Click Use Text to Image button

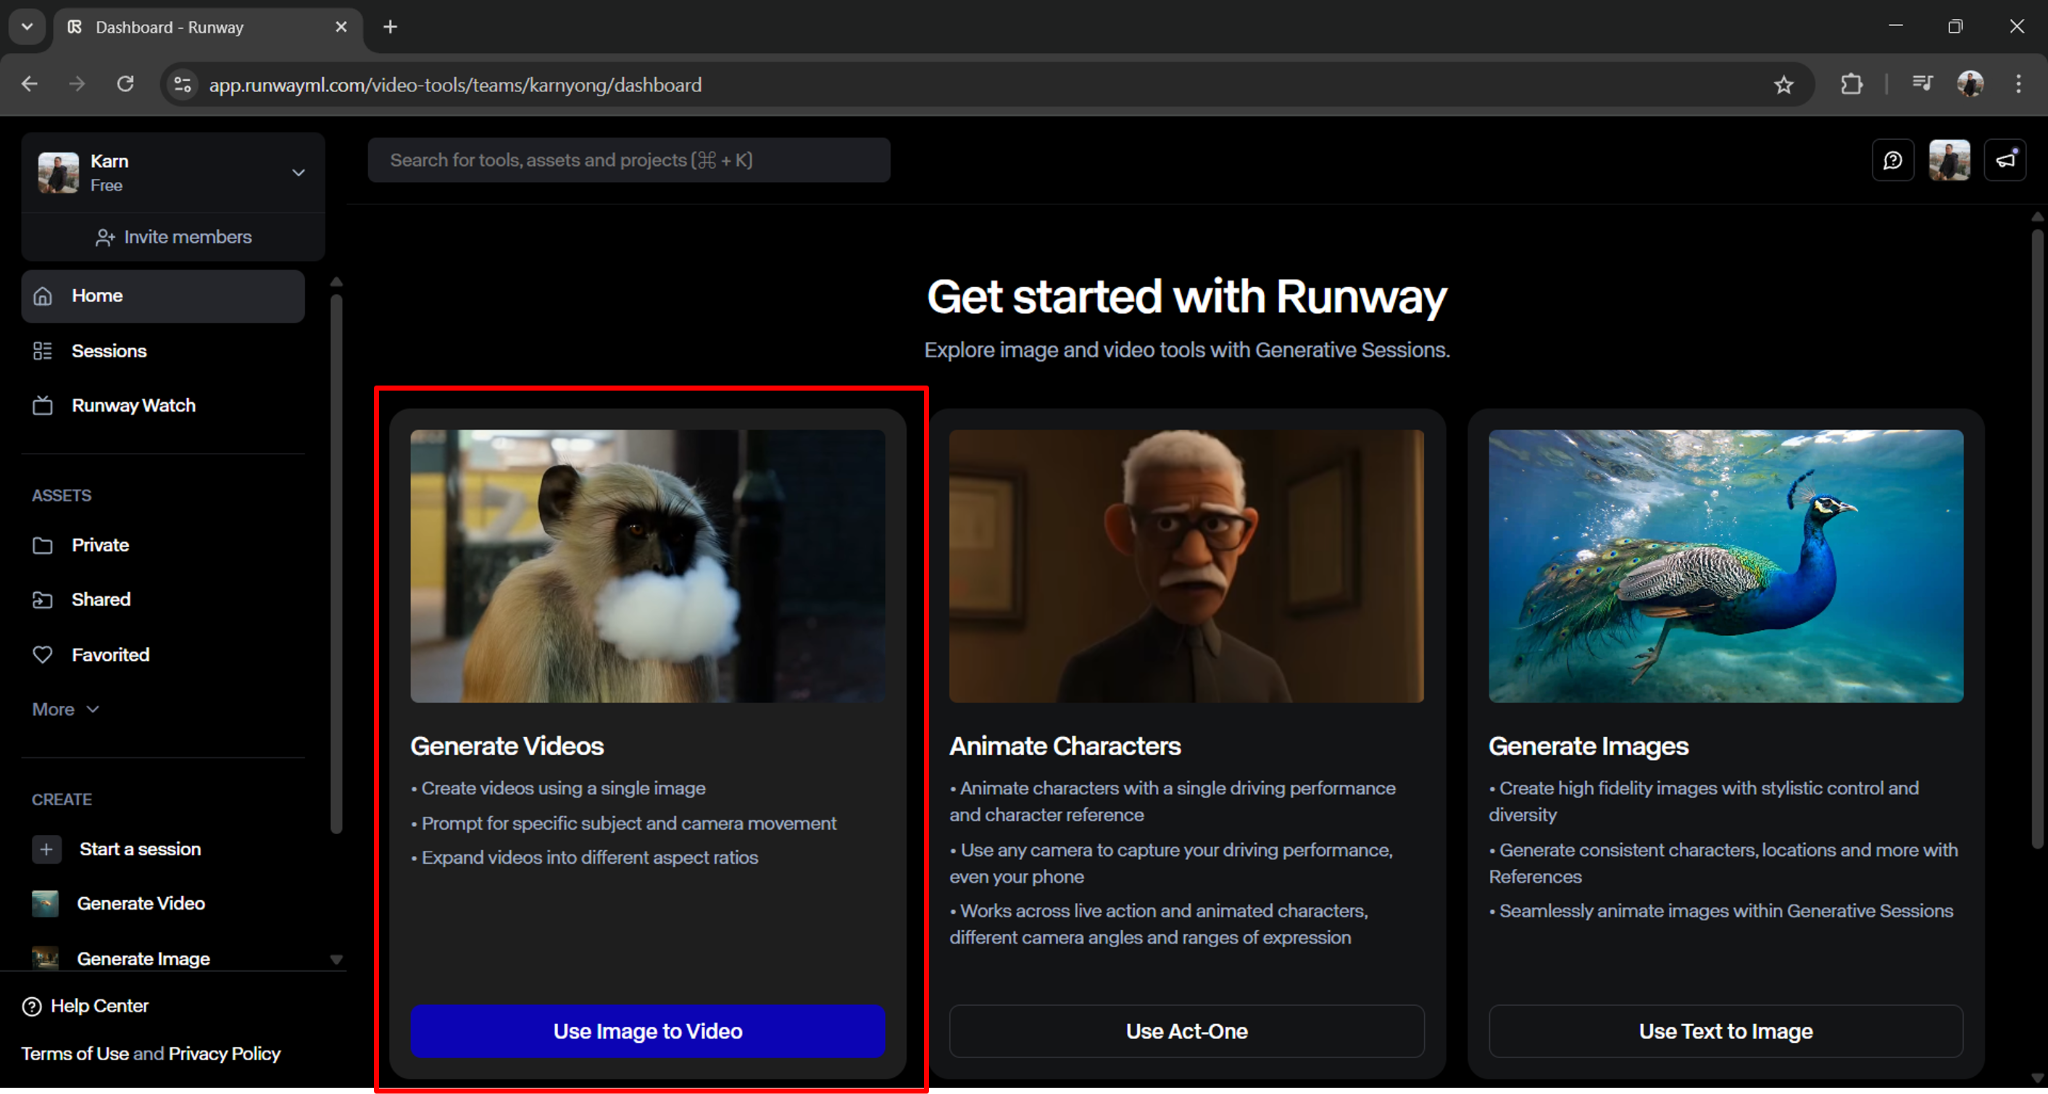click(1725, 1031)
